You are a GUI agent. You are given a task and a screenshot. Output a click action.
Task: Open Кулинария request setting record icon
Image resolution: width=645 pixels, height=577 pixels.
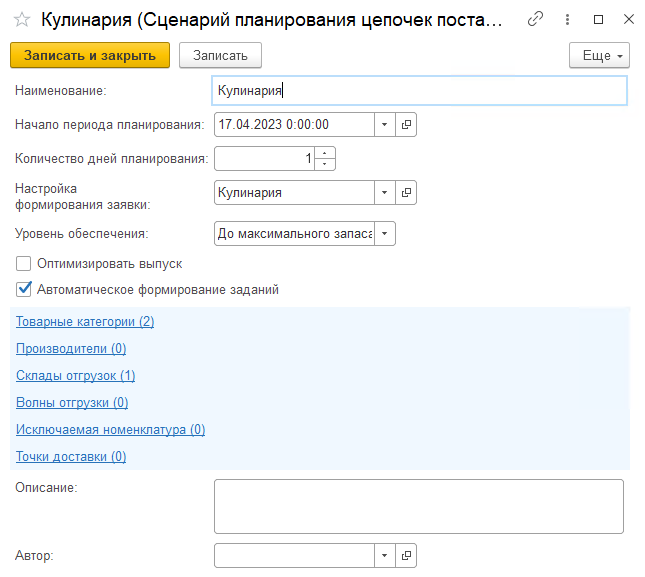point(407,193)
